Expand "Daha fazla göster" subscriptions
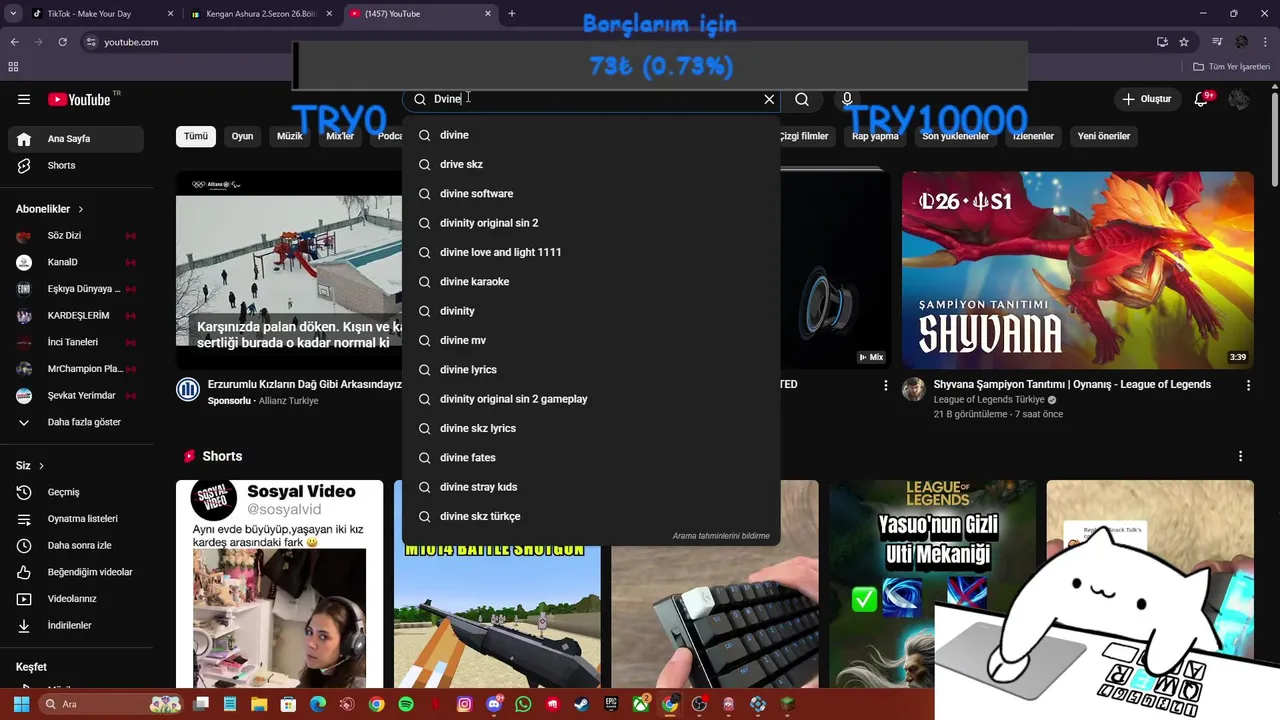 pos(76,422)
